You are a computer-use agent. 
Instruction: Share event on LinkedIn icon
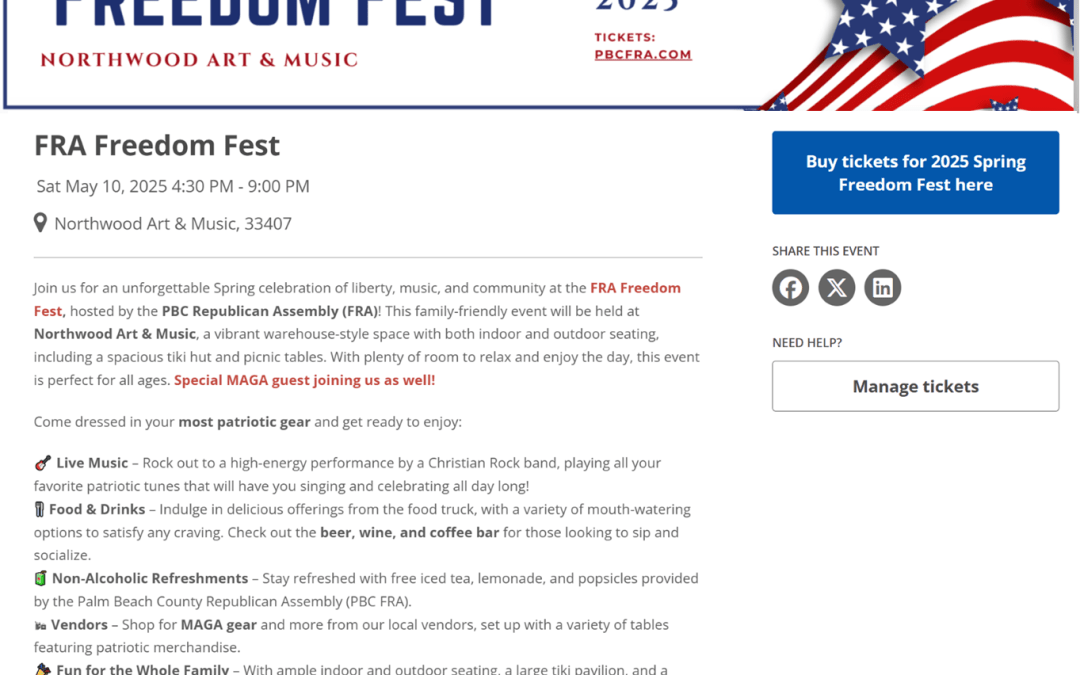882,287
